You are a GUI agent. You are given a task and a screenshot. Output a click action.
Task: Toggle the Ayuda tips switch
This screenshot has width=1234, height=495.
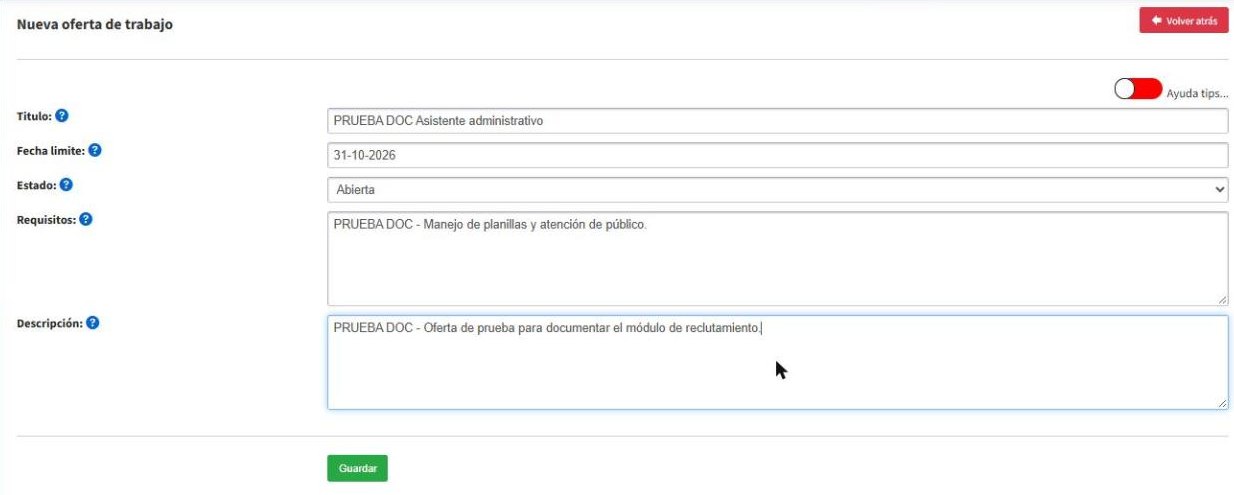coord(1138,89)
